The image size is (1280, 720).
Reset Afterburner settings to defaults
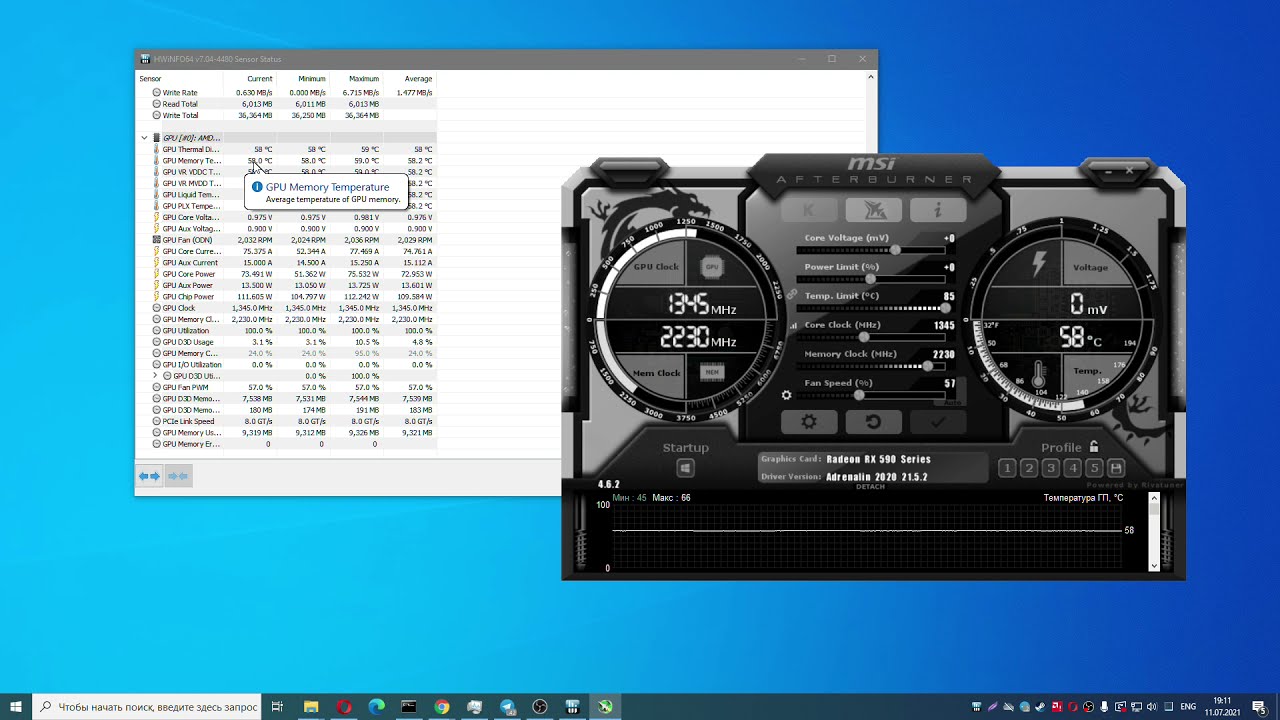click(x=873, y=422)
